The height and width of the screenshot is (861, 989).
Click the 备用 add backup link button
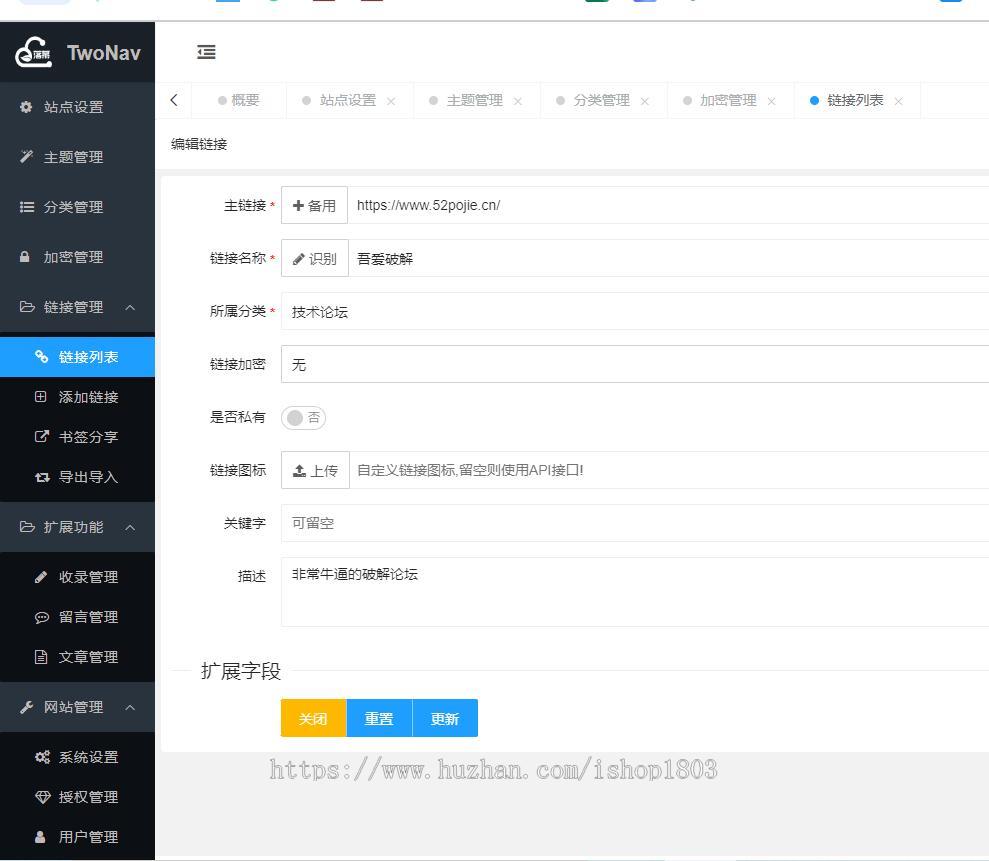coord(314,206)
